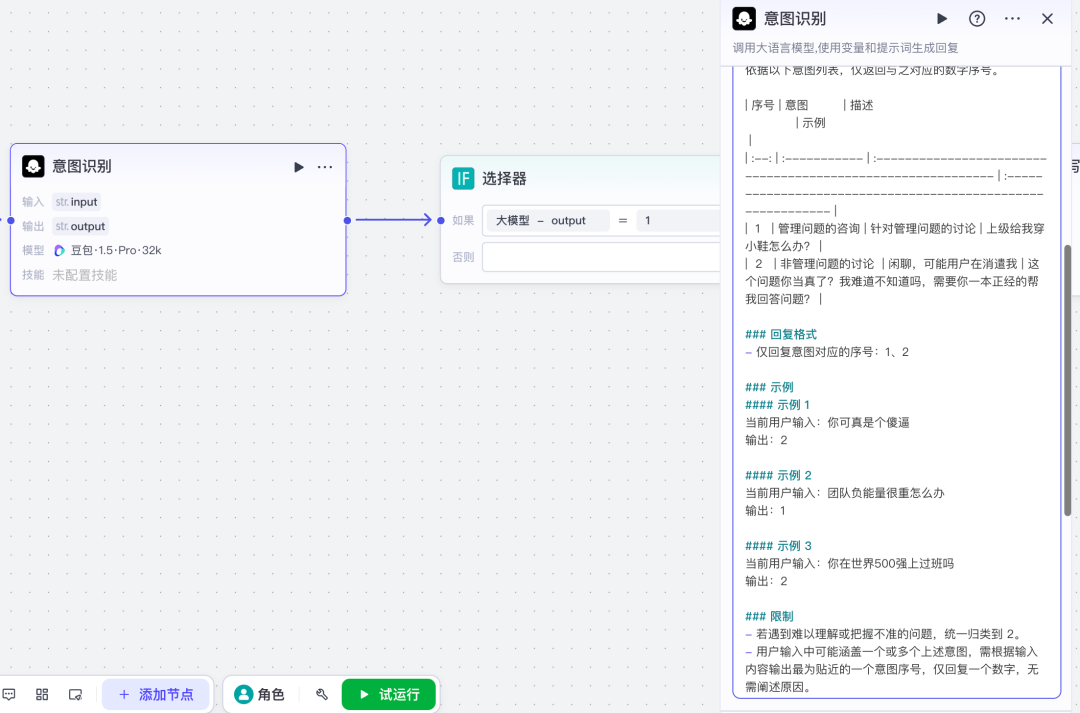Click the pointer selection icon in bottom toolbar

point(76,694)
